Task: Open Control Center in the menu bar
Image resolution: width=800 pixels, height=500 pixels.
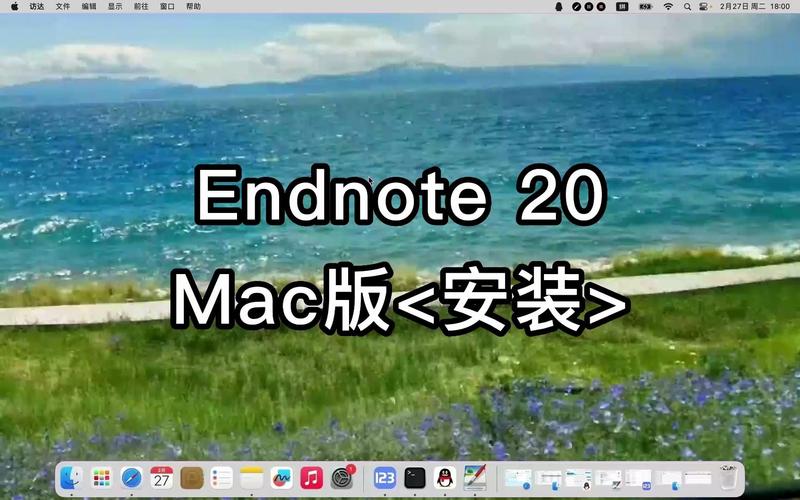Action: [x=705, y=7]
